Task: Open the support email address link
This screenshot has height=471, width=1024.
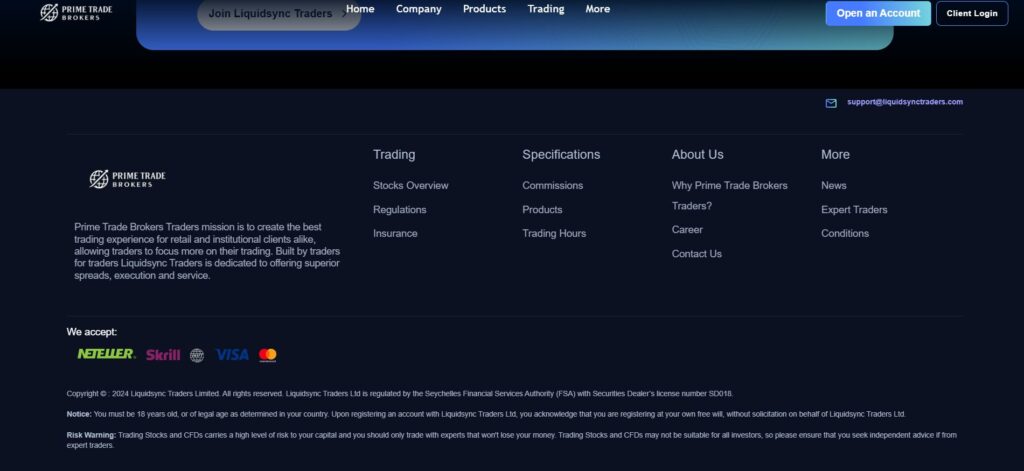Action: pos(904,102)
